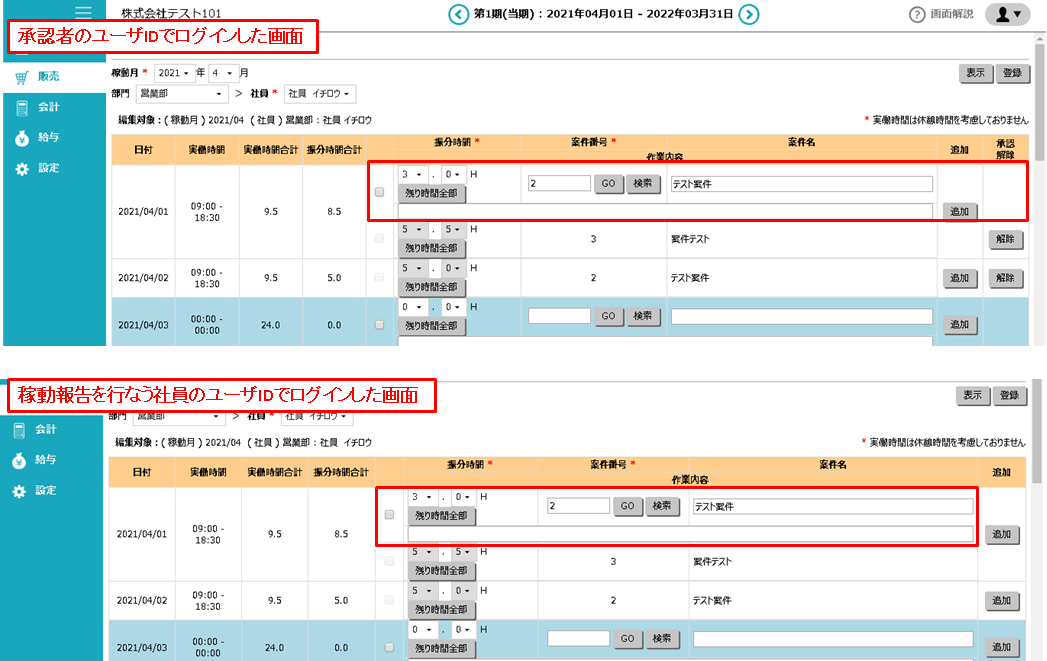This screenshot has height=661, width=1047.
Task: Select the 販売 shopping cart sidebar icon
Action: [x=21, y=77]
